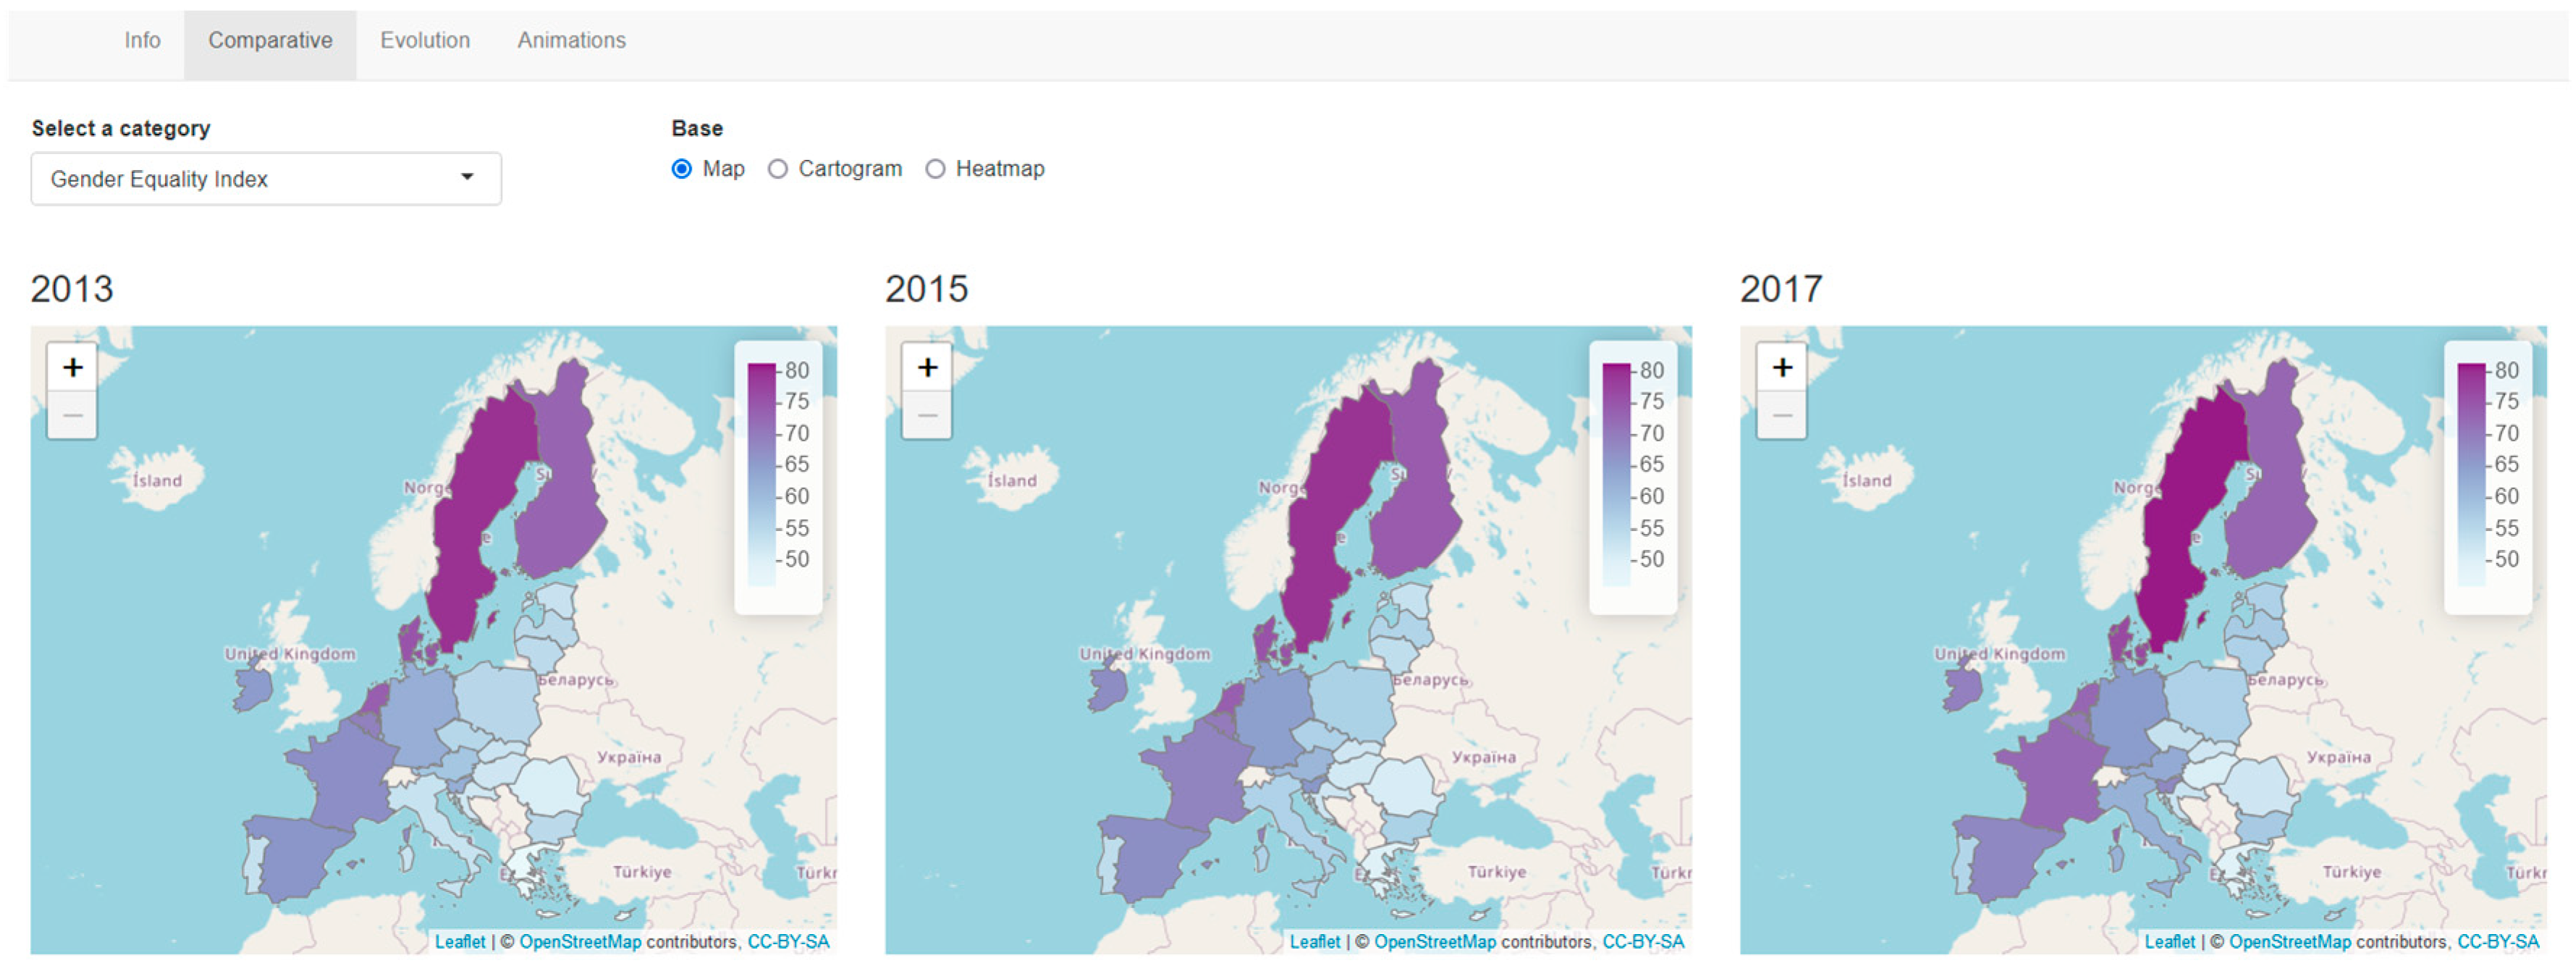This screenshot has height=963, width=2576.
Task: Select the Map base option
Action: 682,169
